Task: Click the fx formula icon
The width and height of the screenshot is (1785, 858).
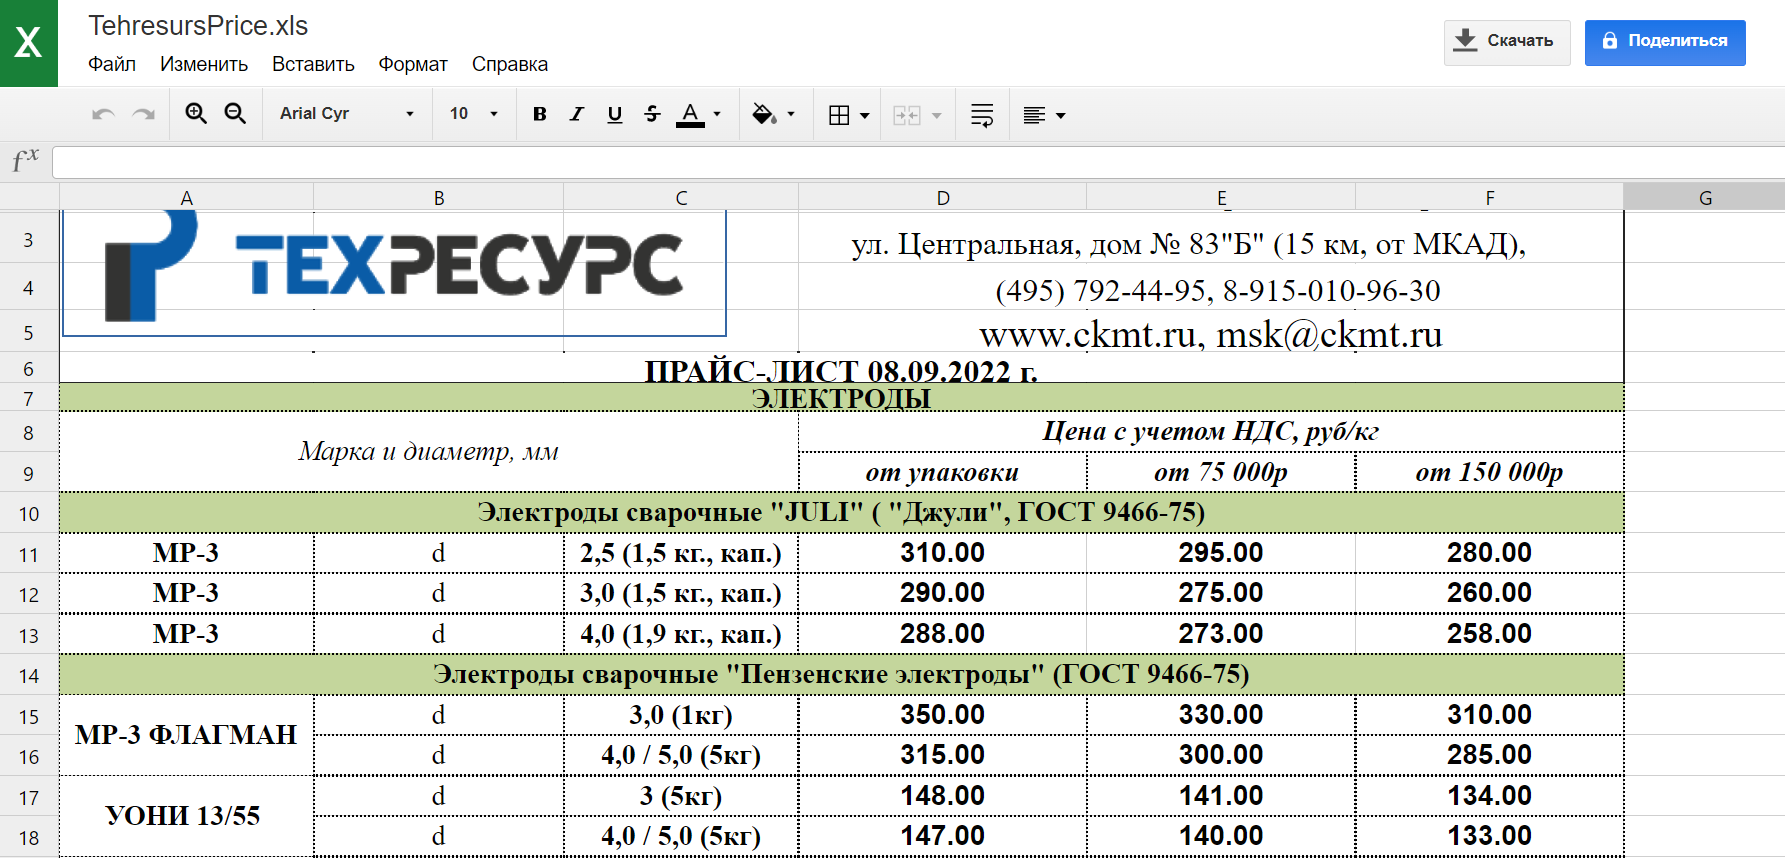Action: [x=25, y=161]
